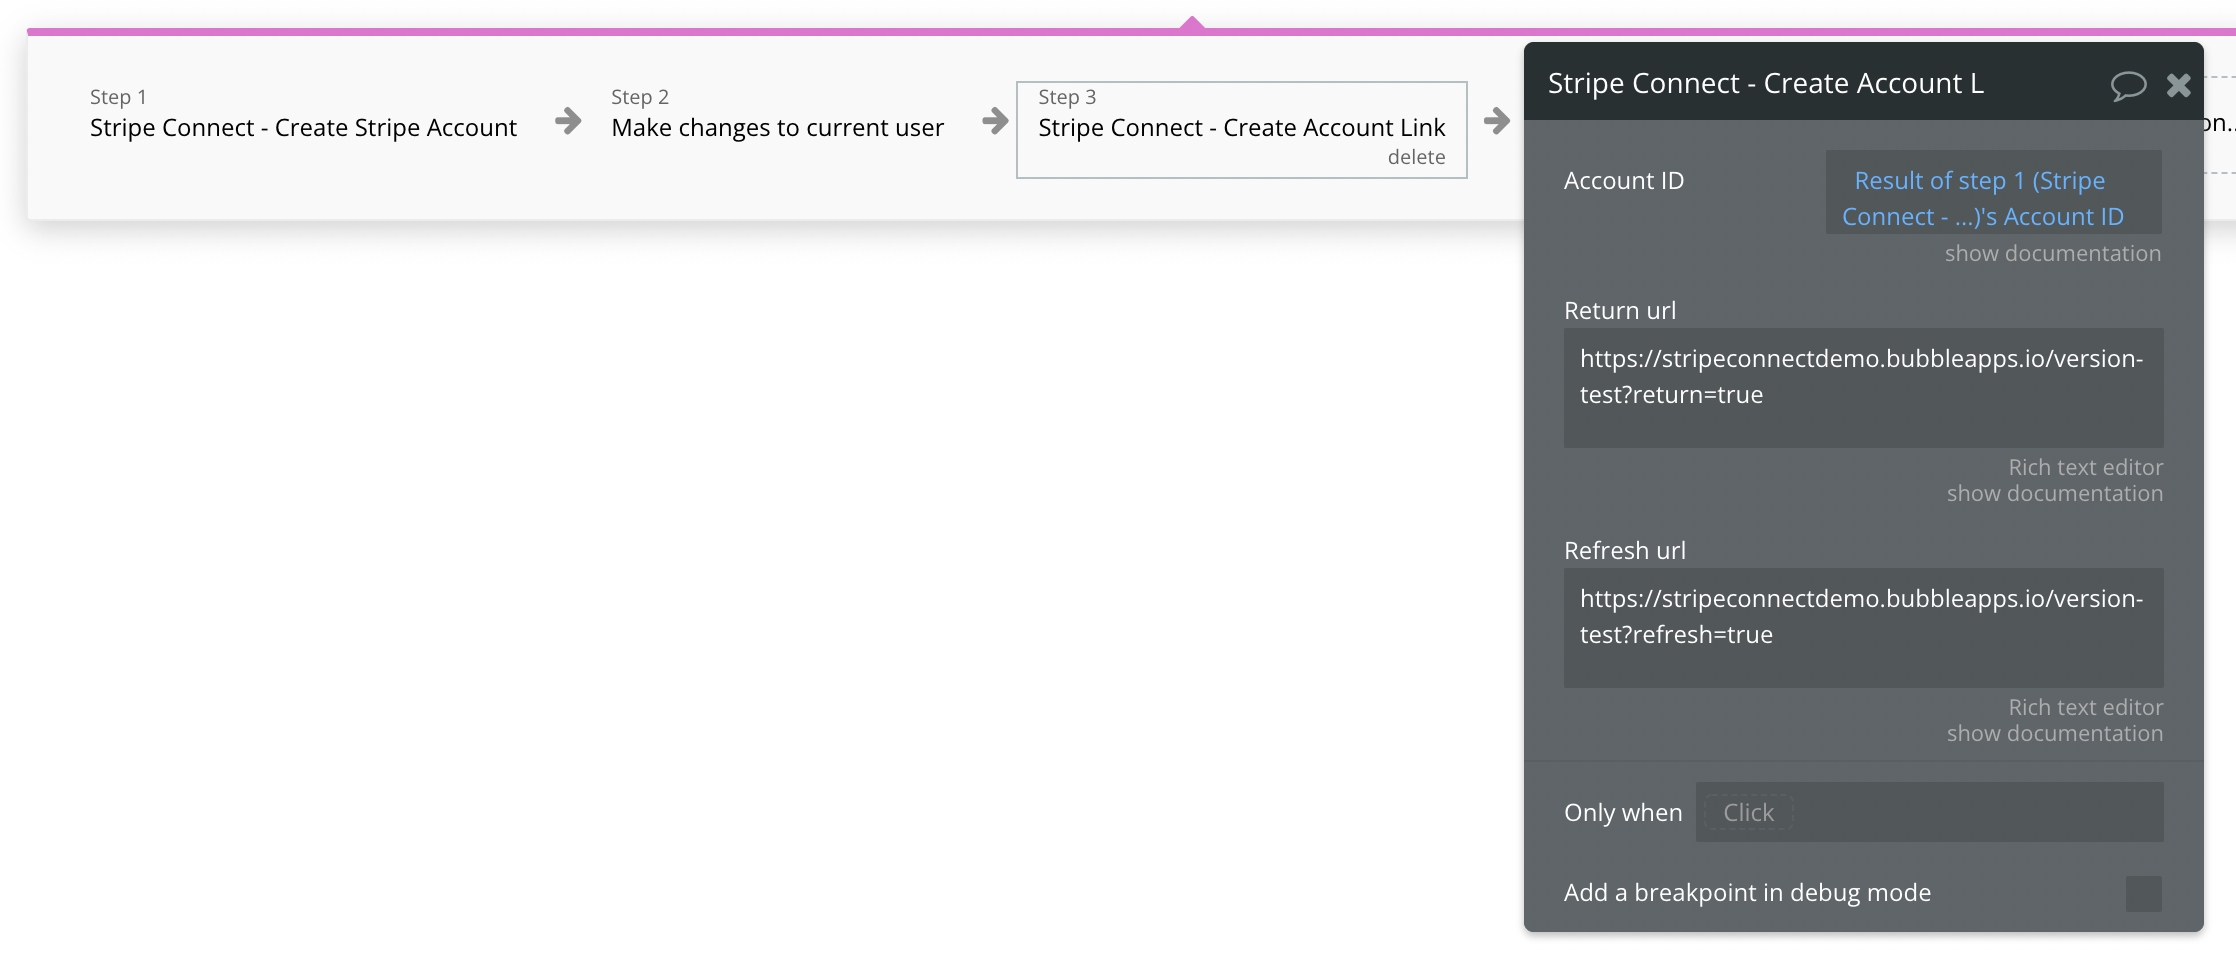The height and width of the screenshot is (968, 2236).
Task: Click the arrow after Step 3
Action: pyautogui.click(x=1497, y=121)
